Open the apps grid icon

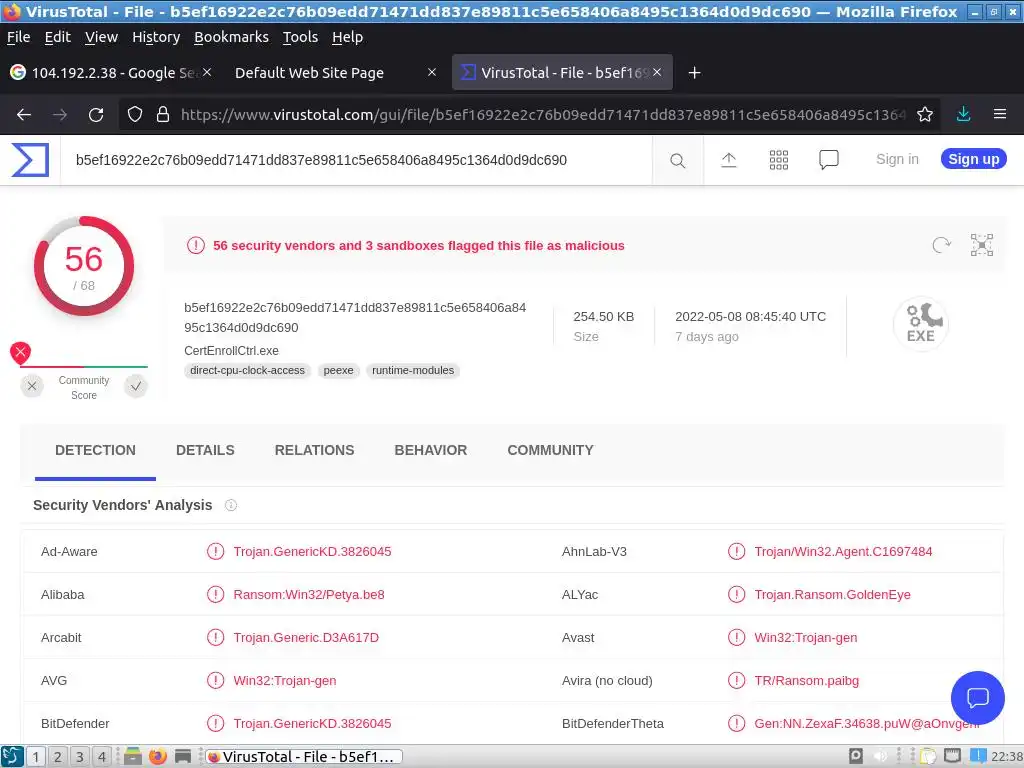[778, 159]
